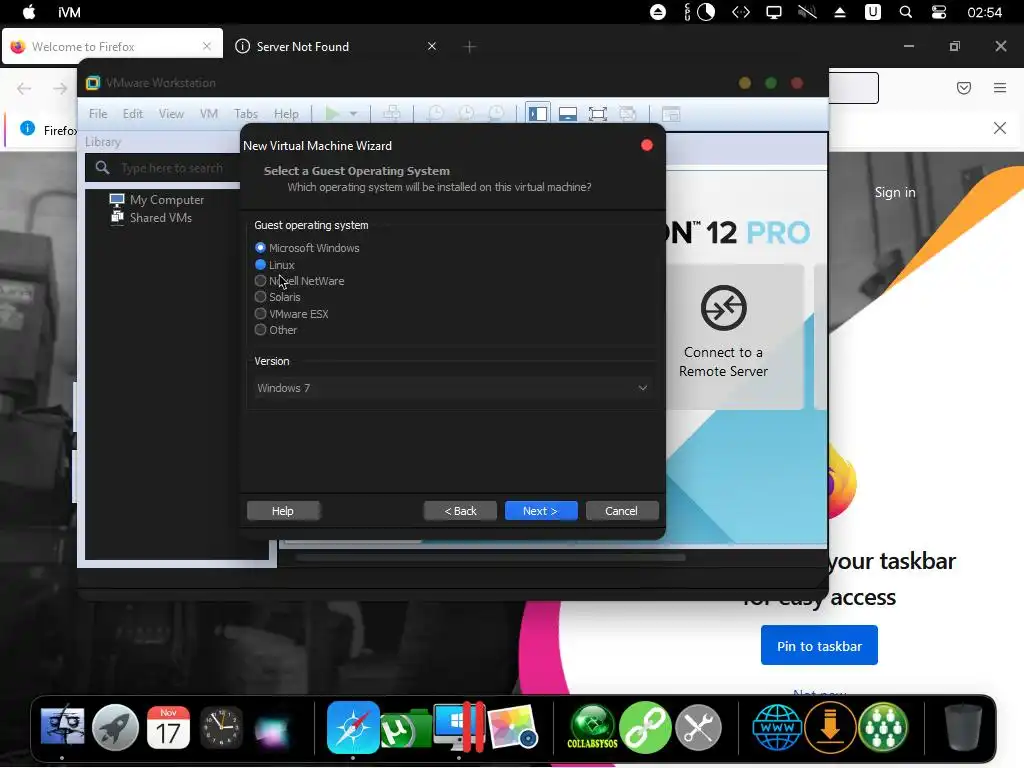Open the WWW globe dock icon
Image resolution: width=1024 pixels, height=768 pixels.
click(x=776, y=728)
